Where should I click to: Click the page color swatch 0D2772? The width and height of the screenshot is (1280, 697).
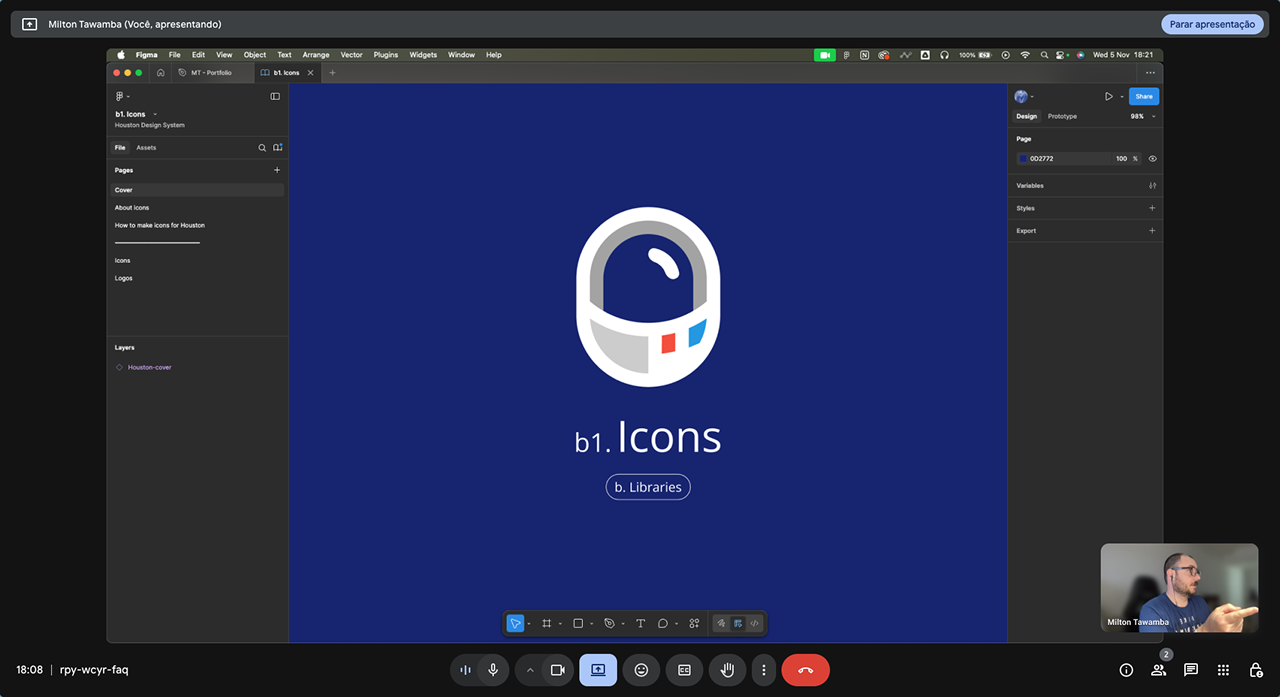(x=1023, y=158)
